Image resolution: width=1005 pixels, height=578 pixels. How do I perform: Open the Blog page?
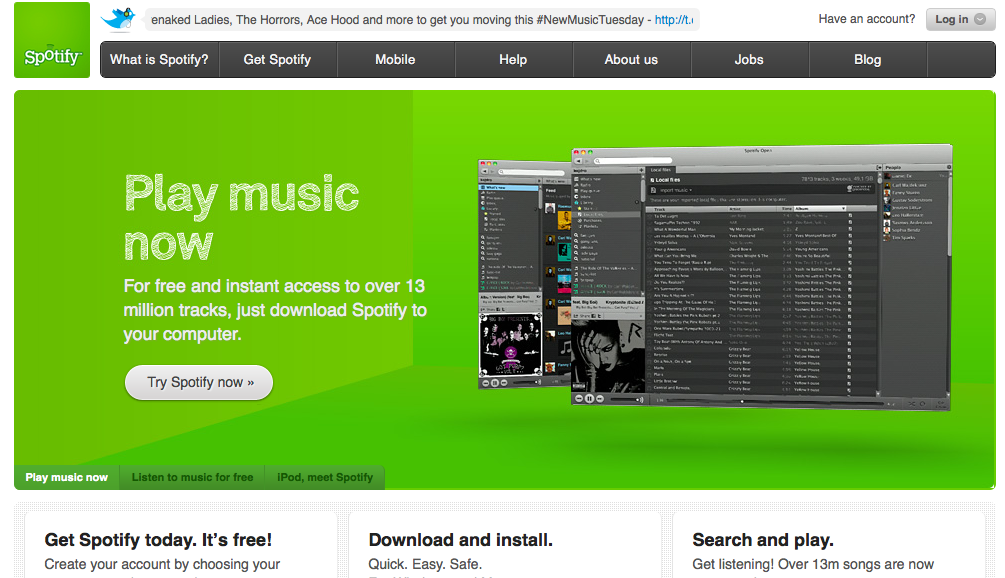tap(868, 60)
